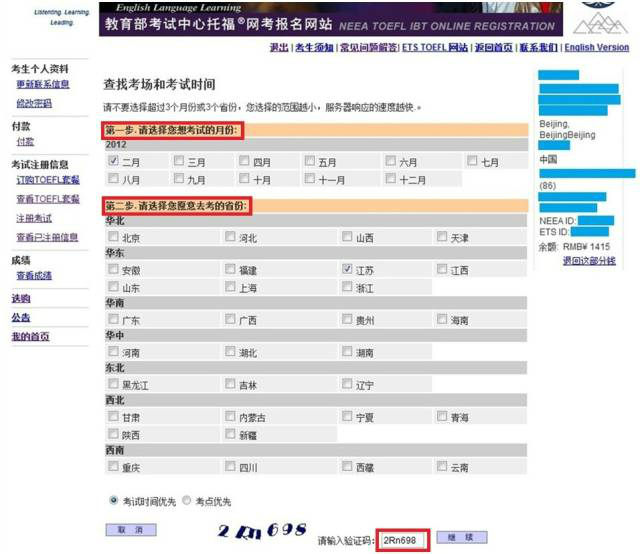Image resolution: width=640 pixels, height=554 pixels.
Task: Open the English Version link
Action: [x=596, y=47]
